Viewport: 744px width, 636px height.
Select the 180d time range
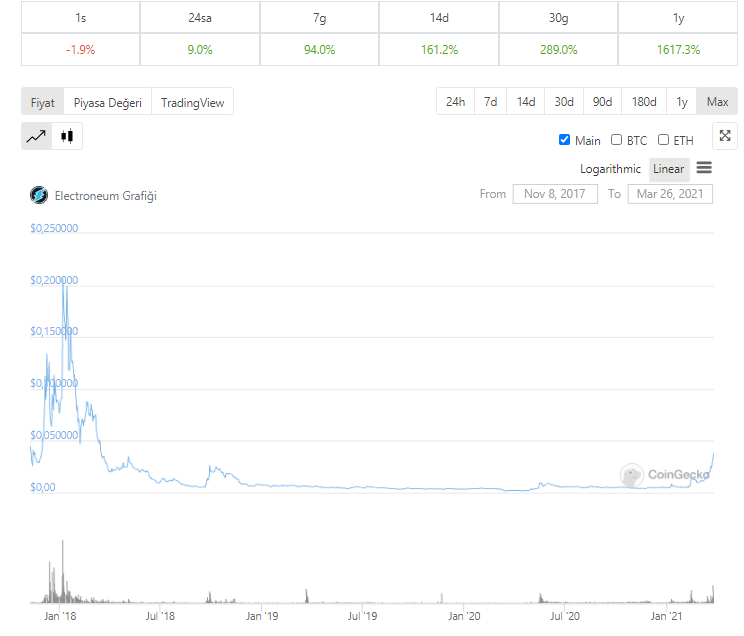[x=644, y=102]
